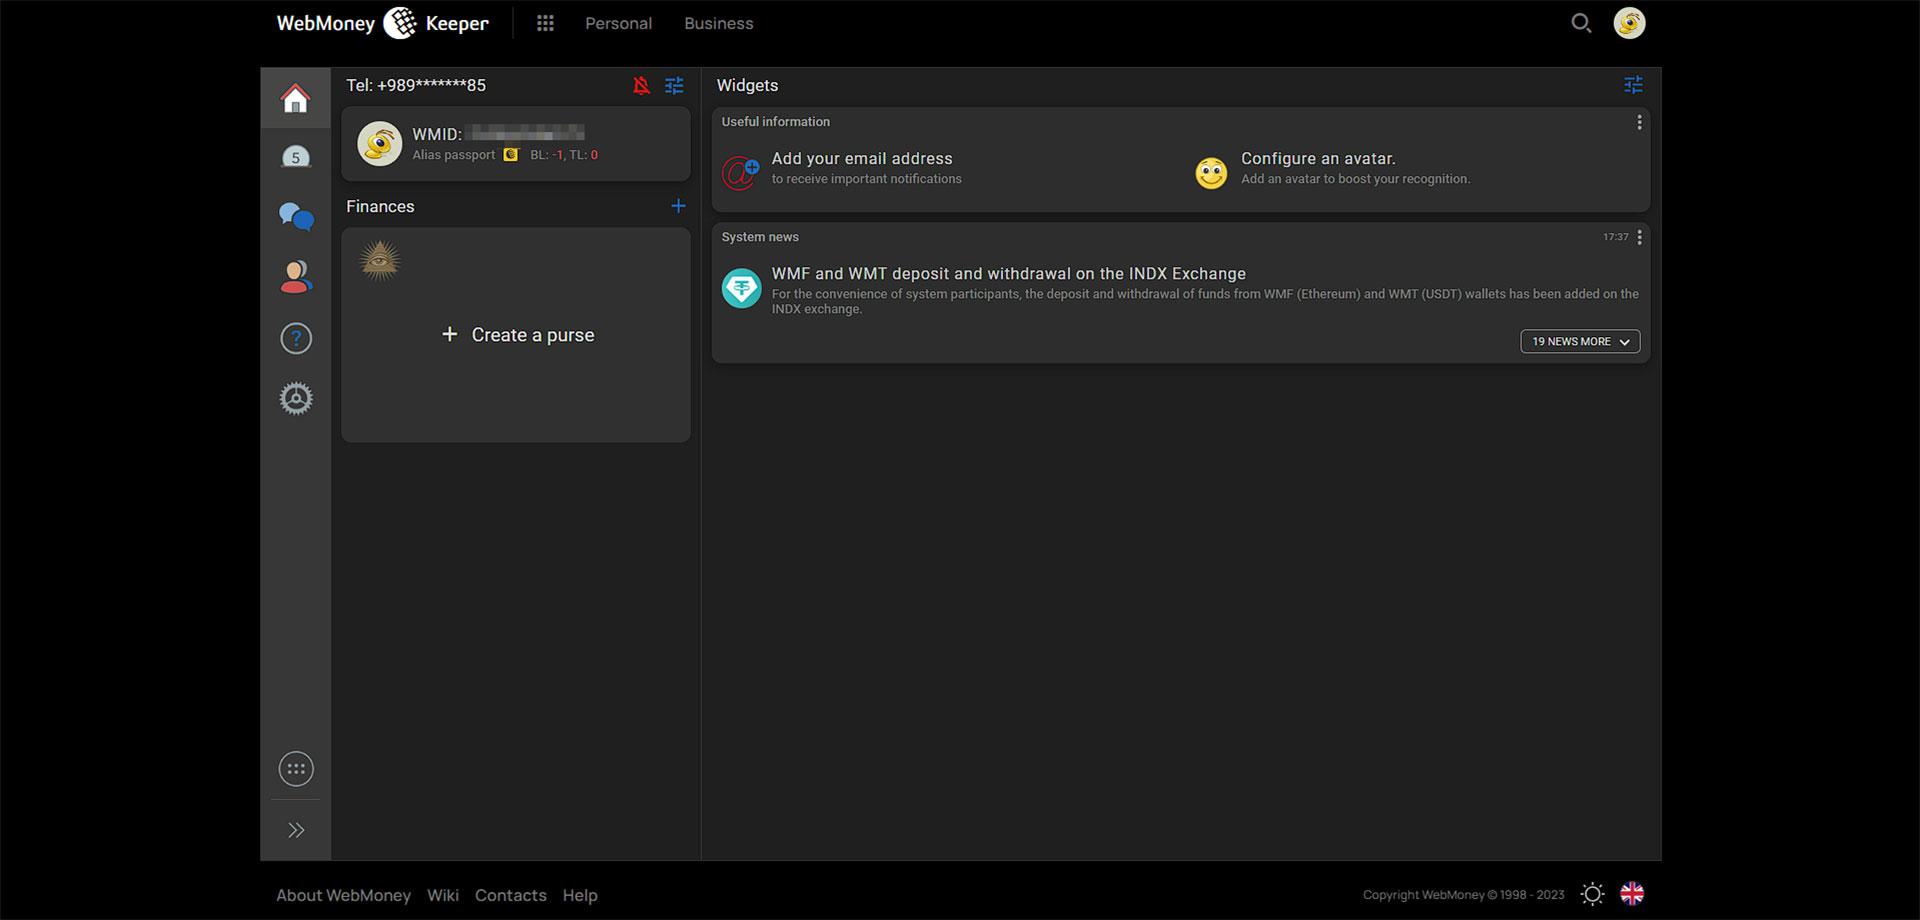Expand the 19 NEWS MORE dropdown

tap(1580, 341)
